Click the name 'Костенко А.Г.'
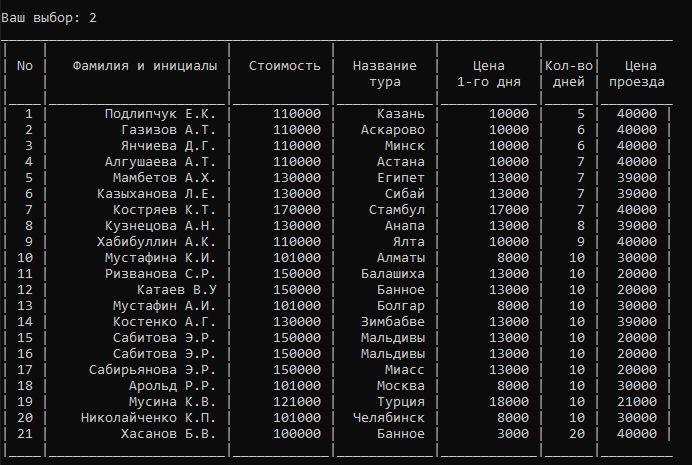 (x=165, y=322)
